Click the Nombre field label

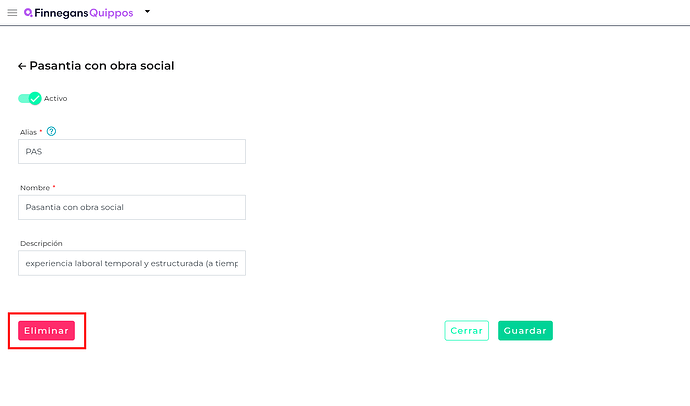tap(36, 187)
